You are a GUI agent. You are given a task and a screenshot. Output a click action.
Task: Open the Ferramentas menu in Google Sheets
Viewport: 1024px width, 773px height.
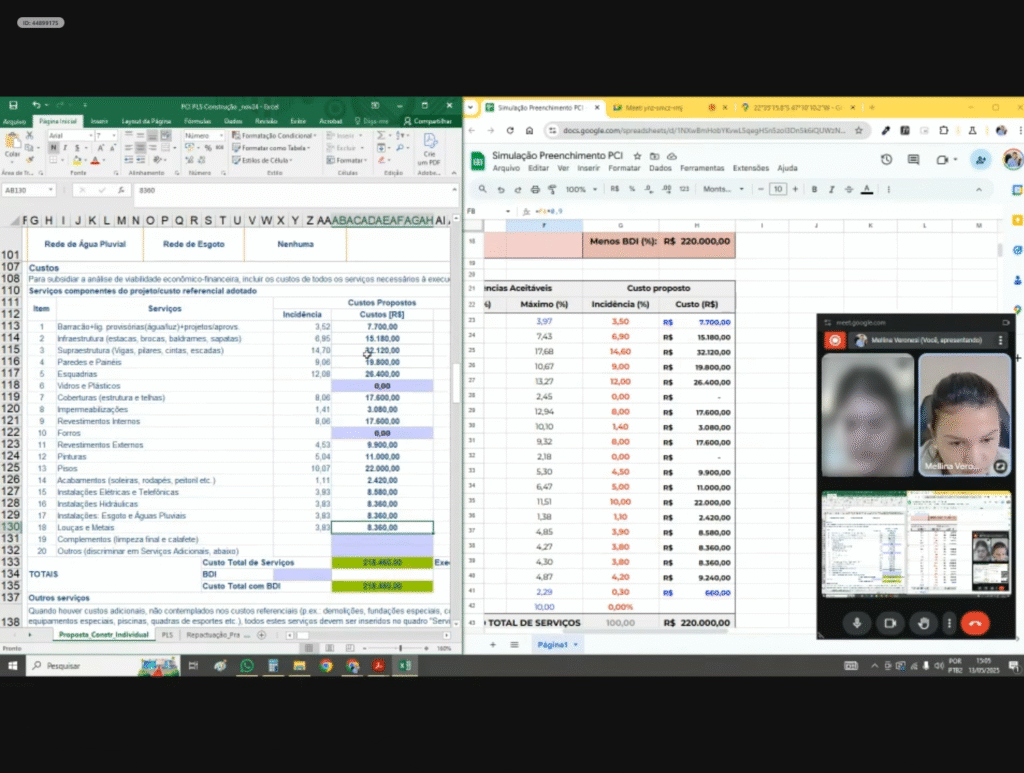pos(701,168)
